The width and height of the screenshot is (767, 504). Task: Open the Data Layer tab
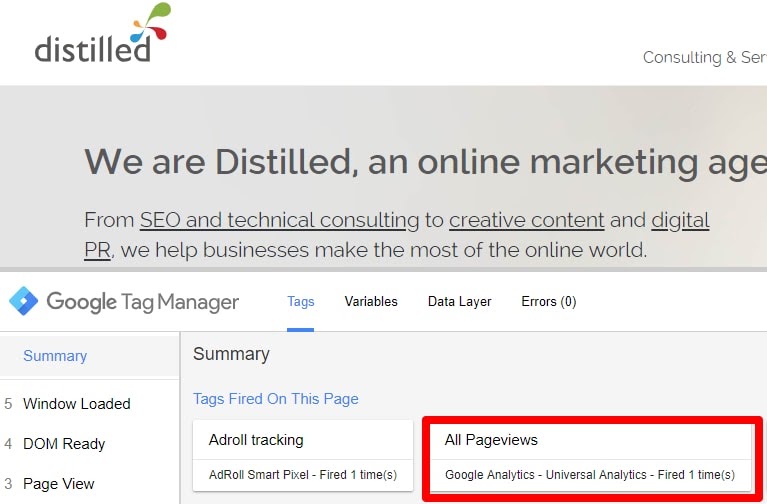click(x=459, y=301)
